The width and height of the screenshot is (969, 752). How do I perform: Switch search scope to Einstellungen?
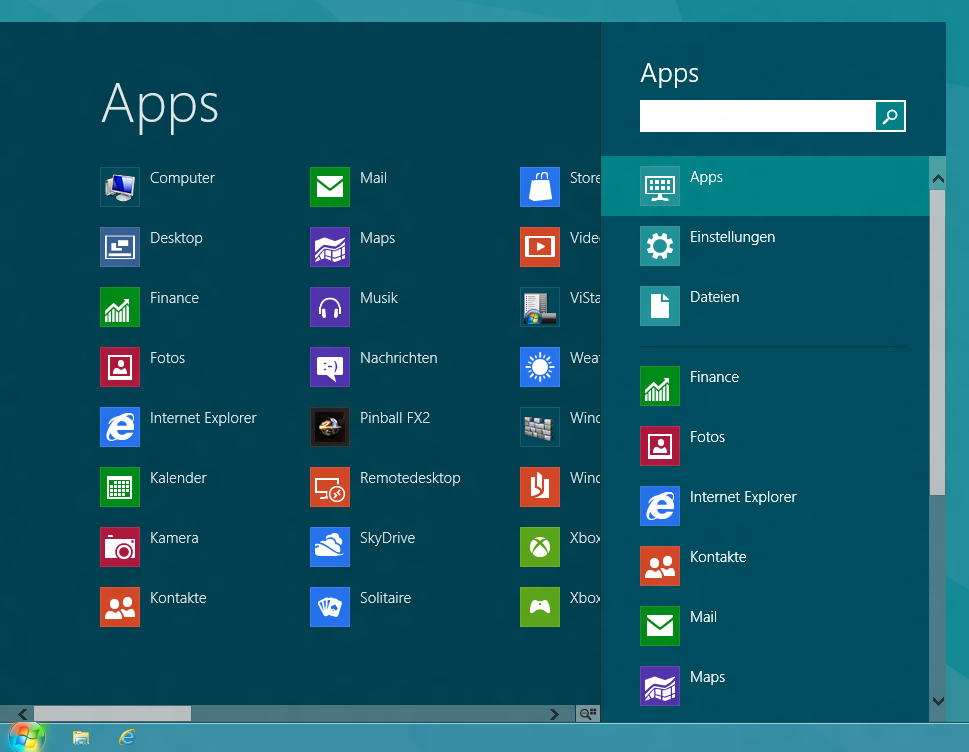(765, 245)
